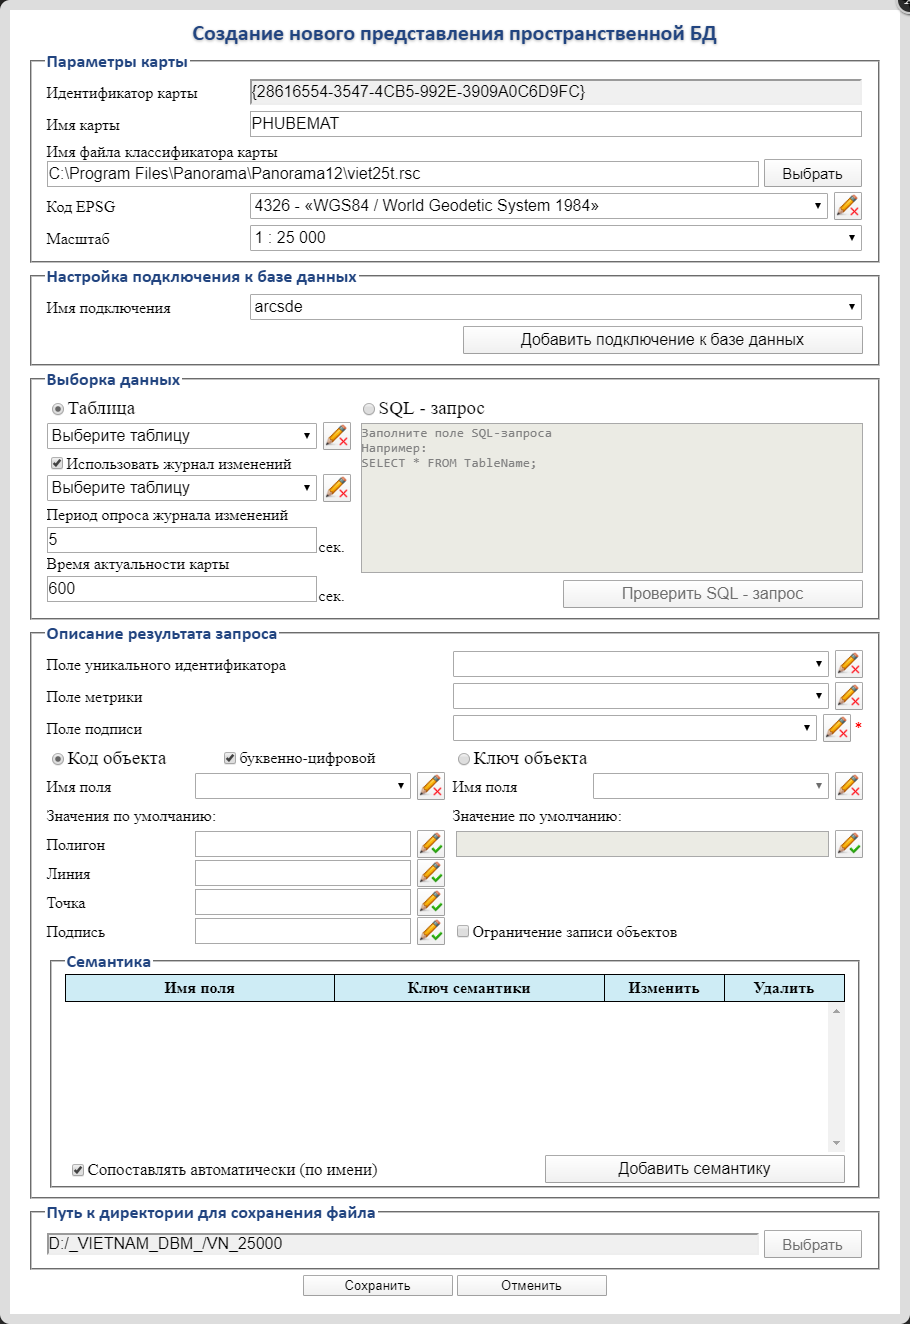Viewport: 910px width, 1324px height.
Task: Click pencil icon for Точка default value
Action: [430, 903]
